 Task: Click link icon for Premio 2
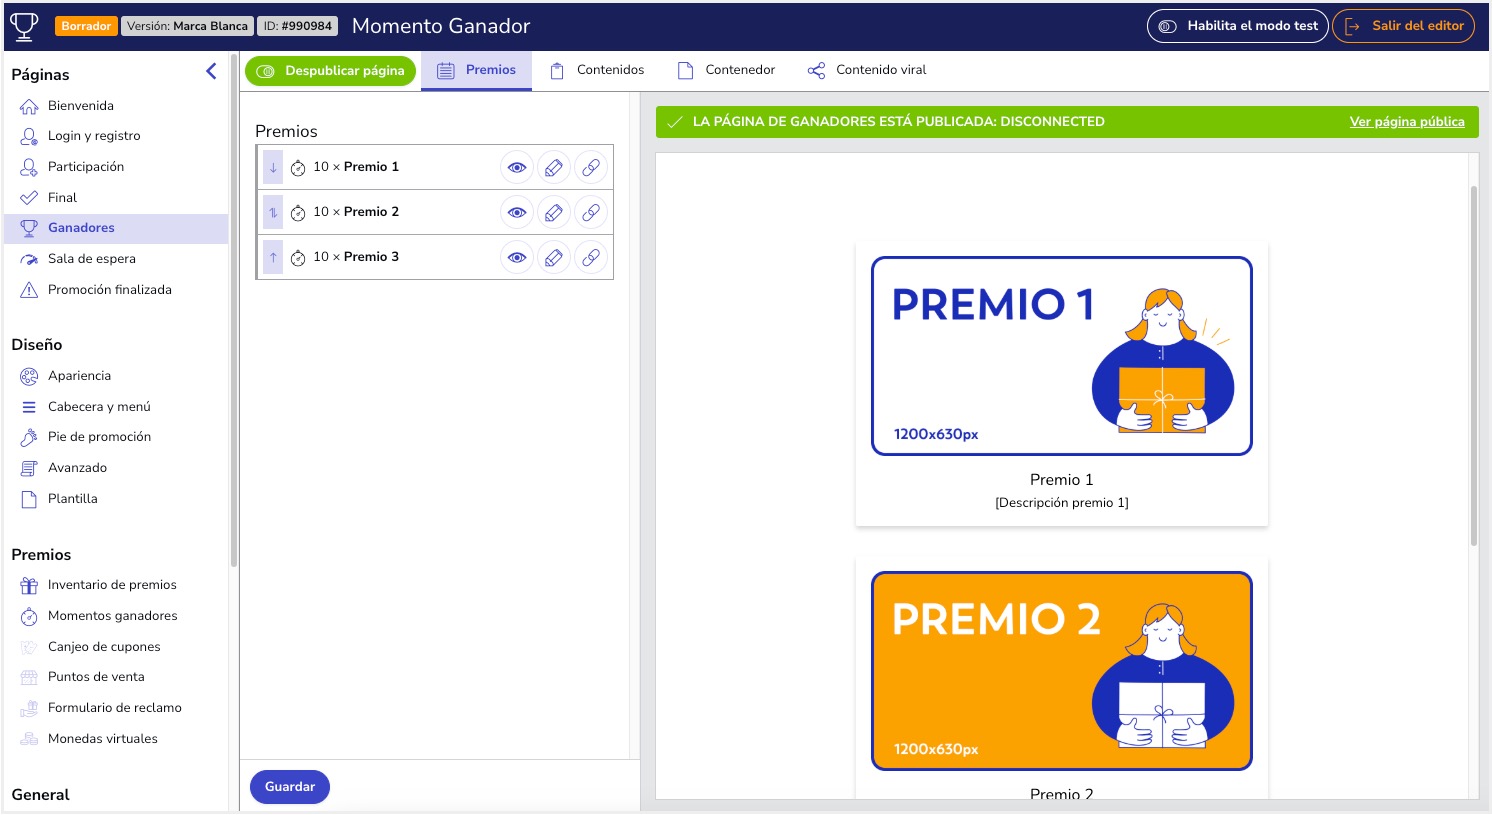[591, 213]
